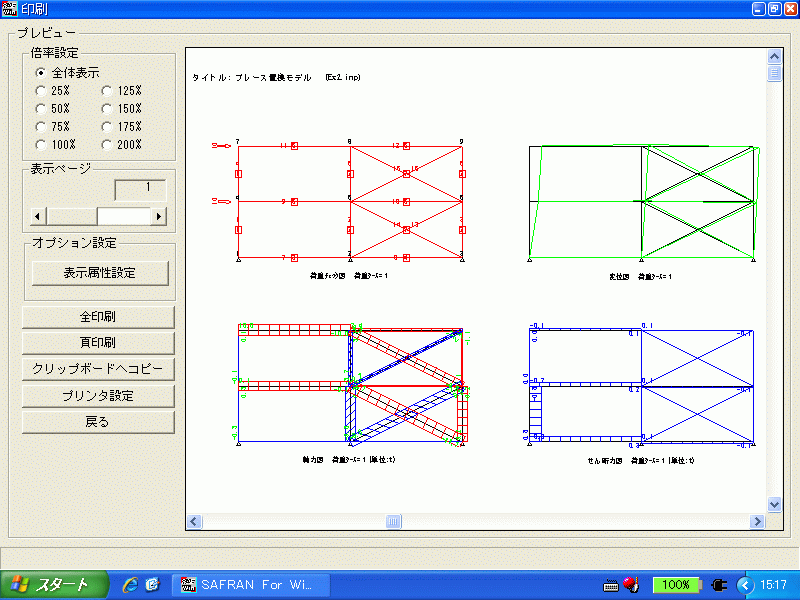Click the 頁印刷 page print button
The height and width of the screenshot is (600, 800).
tap(98, 343)
